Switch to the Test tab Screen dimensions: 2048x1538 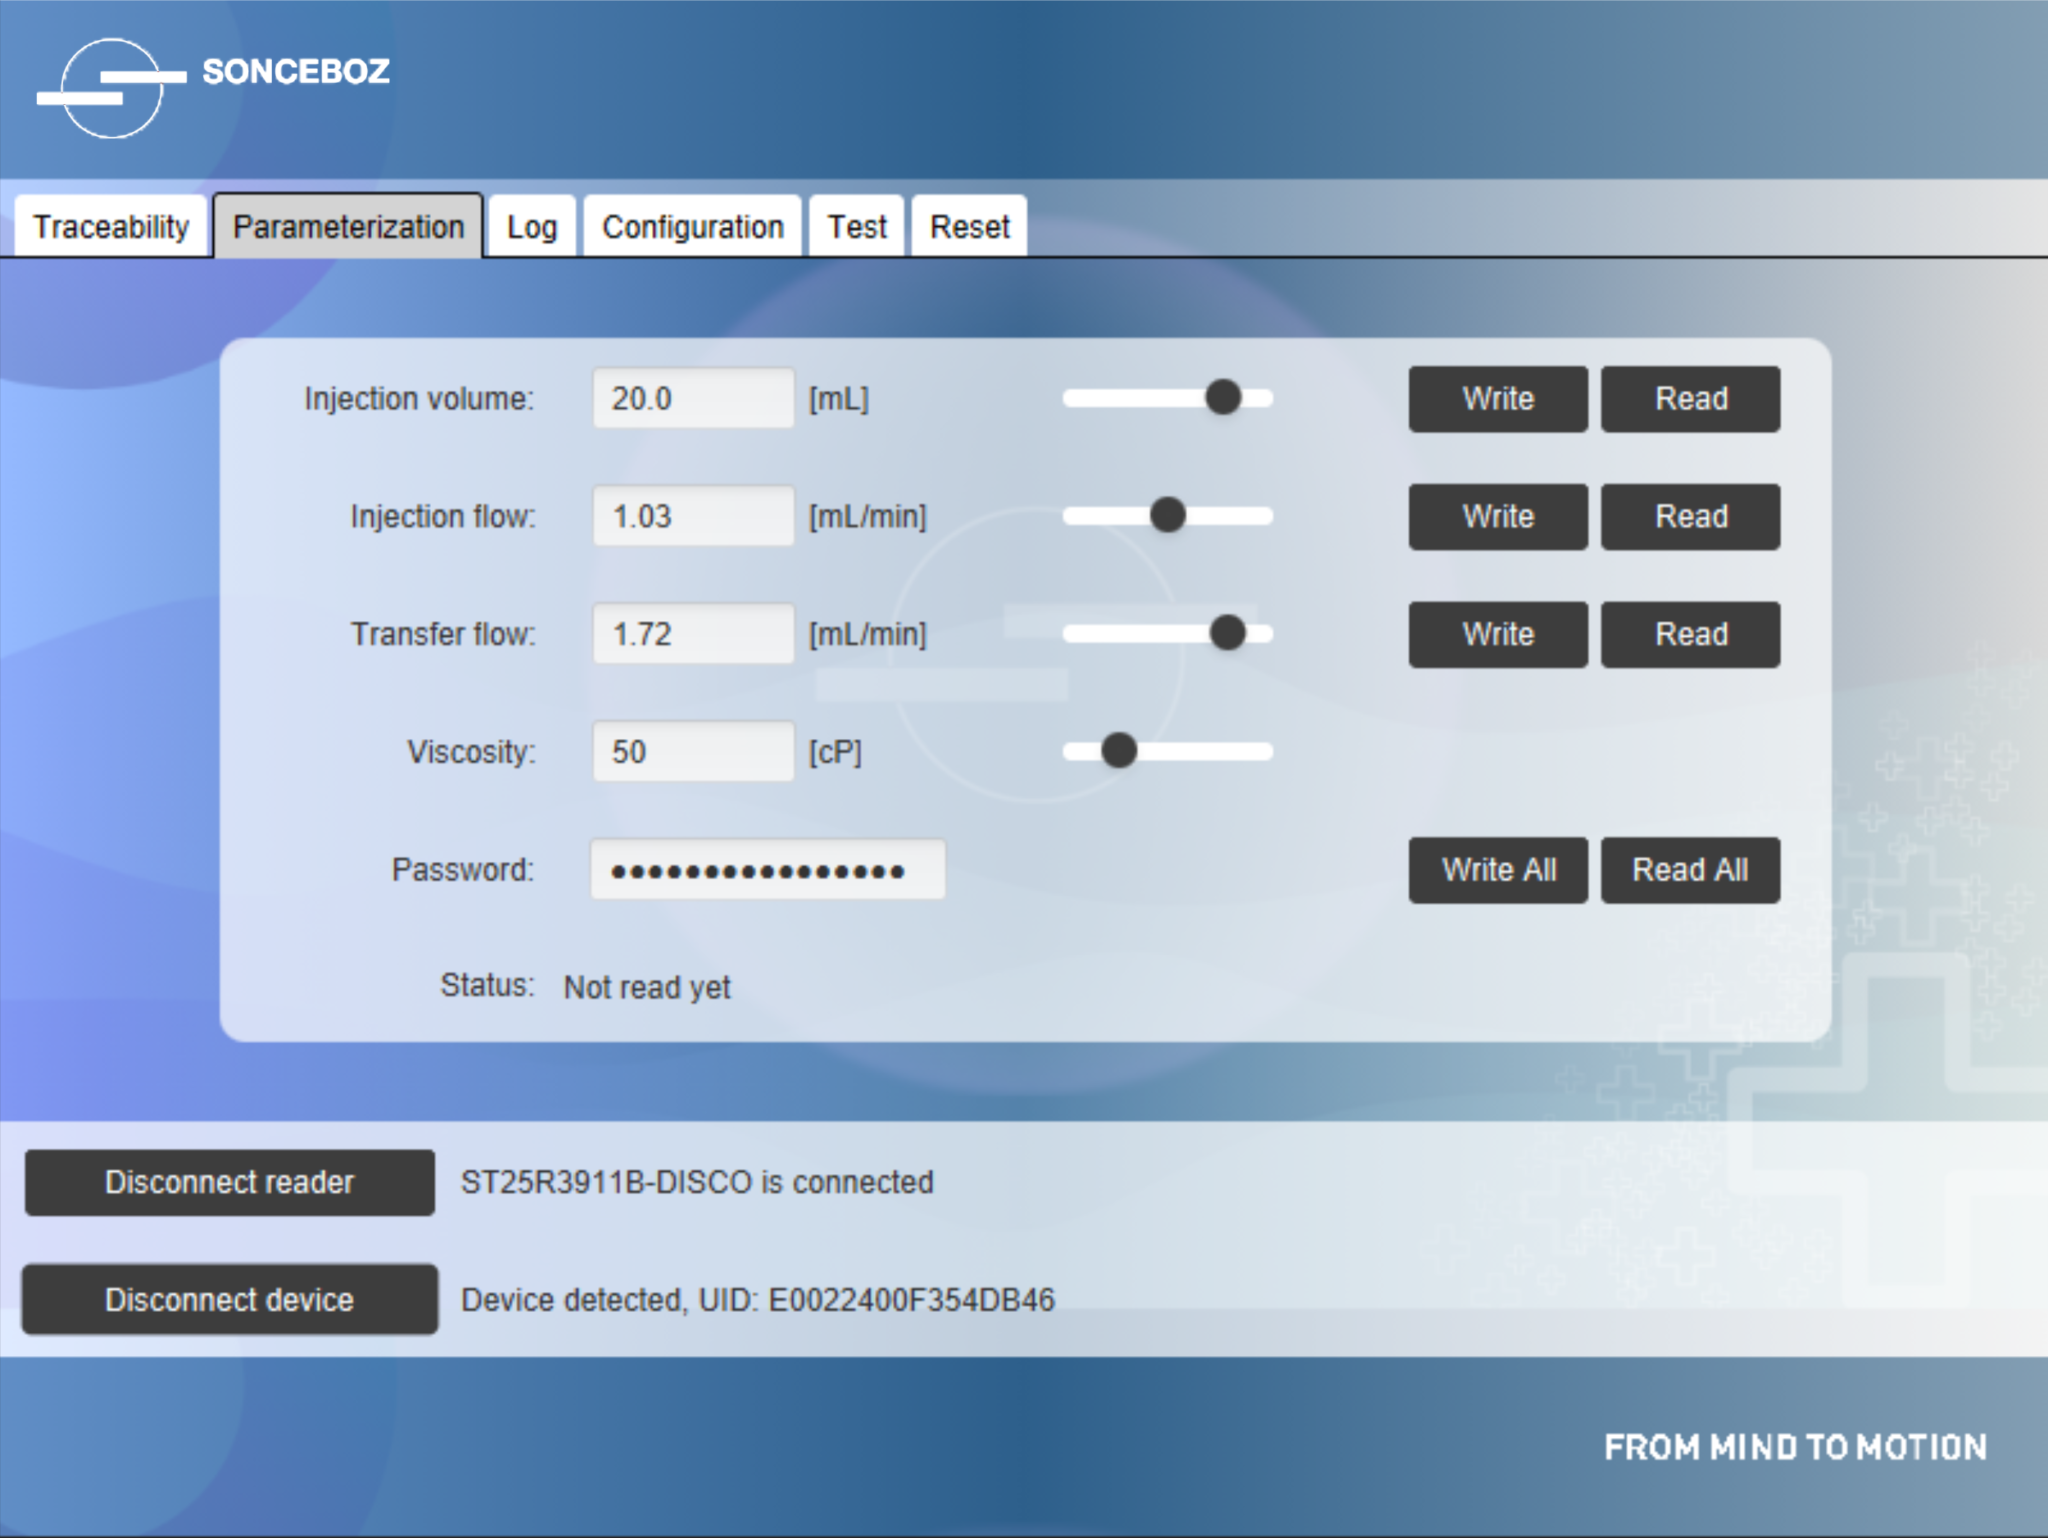click(x=856, y=226)
